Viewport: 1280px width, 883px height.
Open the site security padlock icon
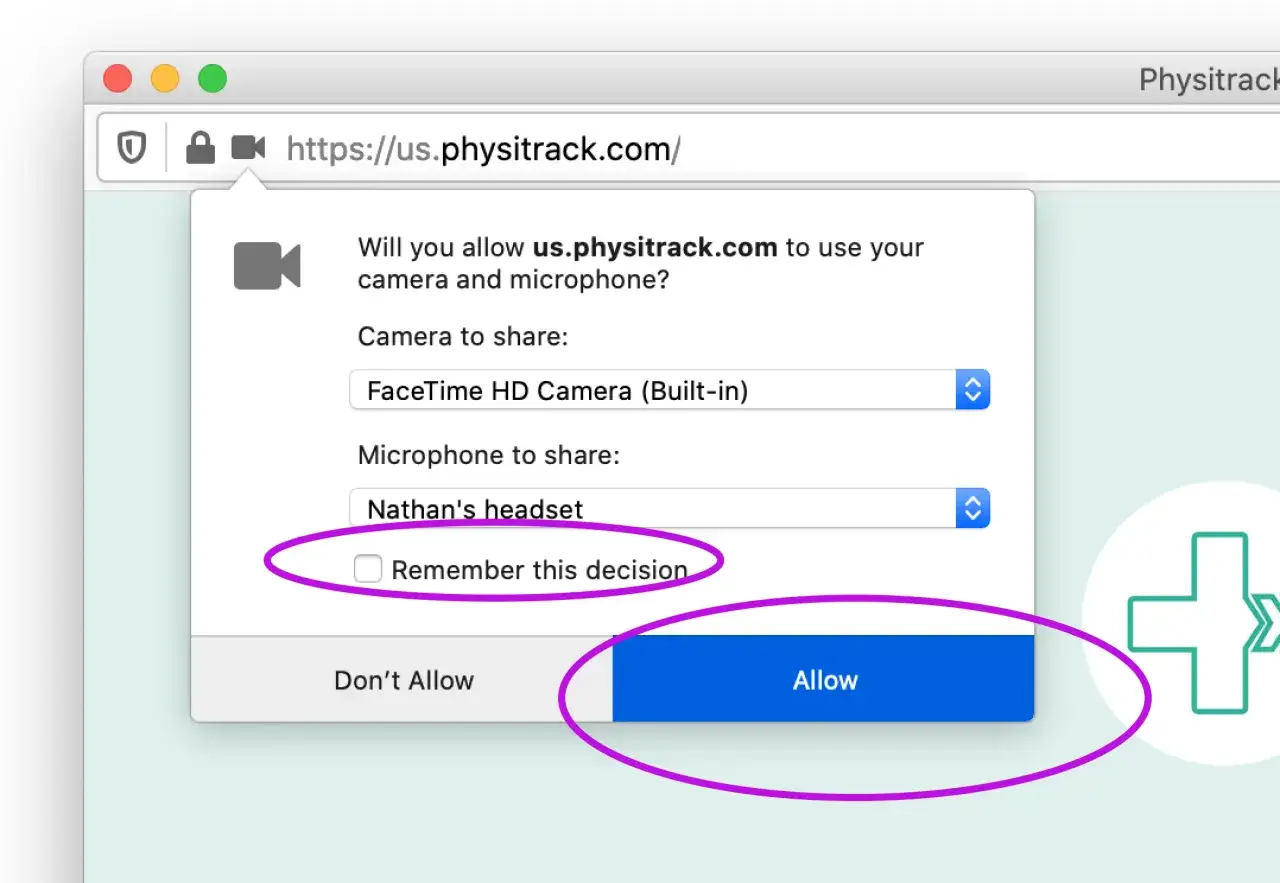[201, 149]
